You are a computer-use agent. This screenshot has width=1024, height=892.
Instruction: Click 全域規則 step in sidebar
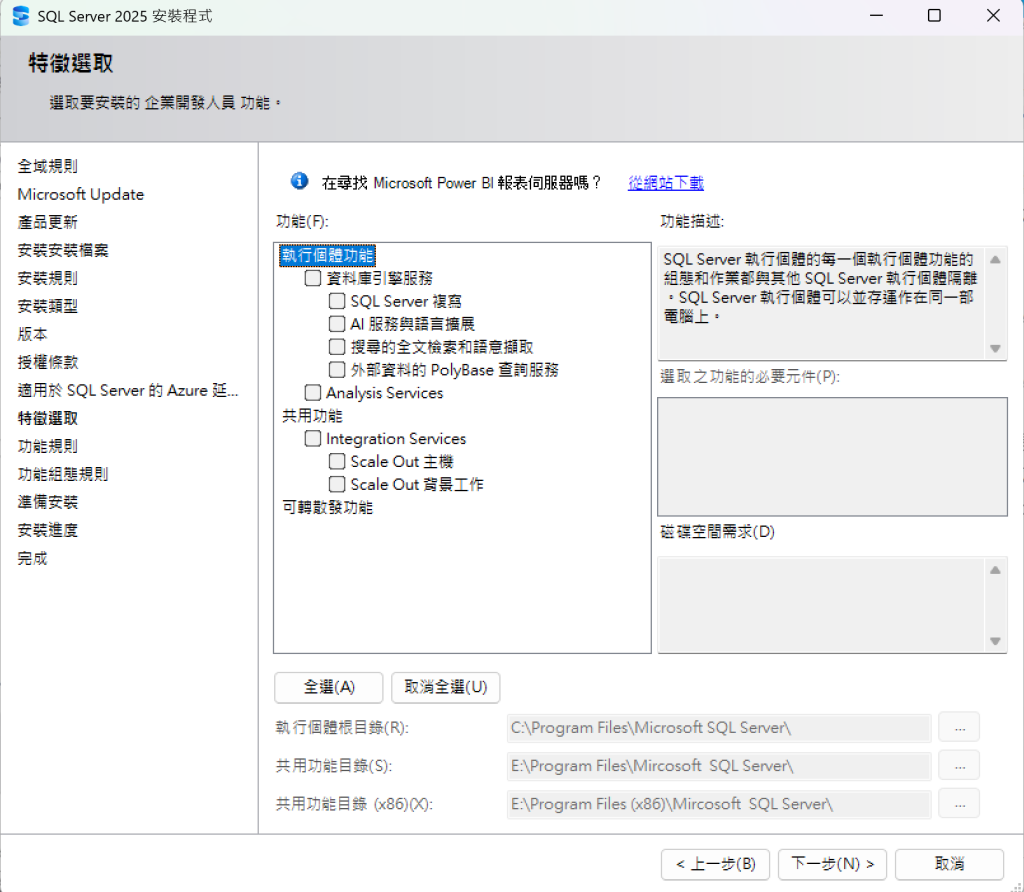[x=48, y=167]
